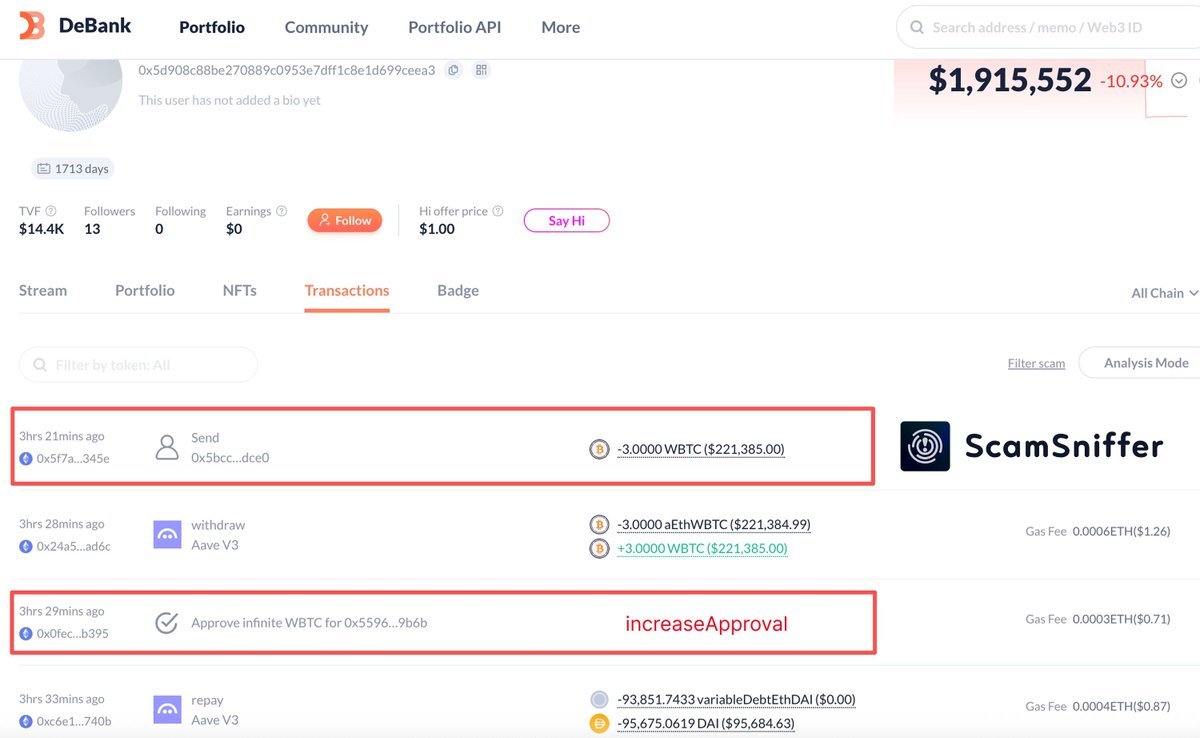Toggle the Filter scam option
The image size is (1200, 738).
point(1036,363)
